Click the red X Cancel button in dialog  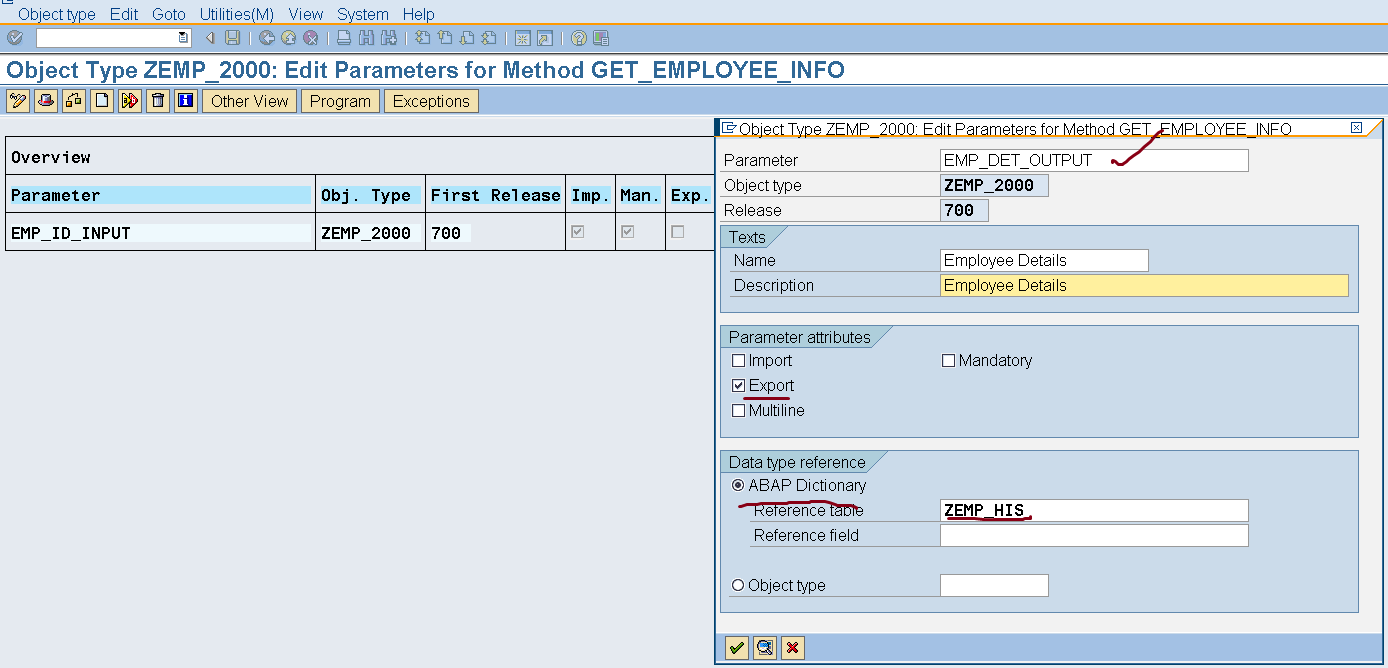[x=793, y=648]
